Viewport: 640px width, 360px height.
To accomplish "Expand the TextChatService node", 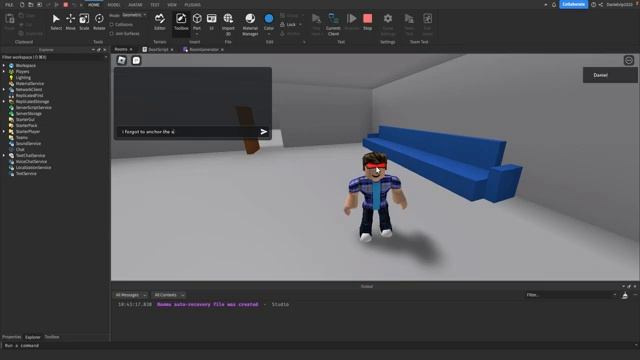I will [x=4, y=156].
